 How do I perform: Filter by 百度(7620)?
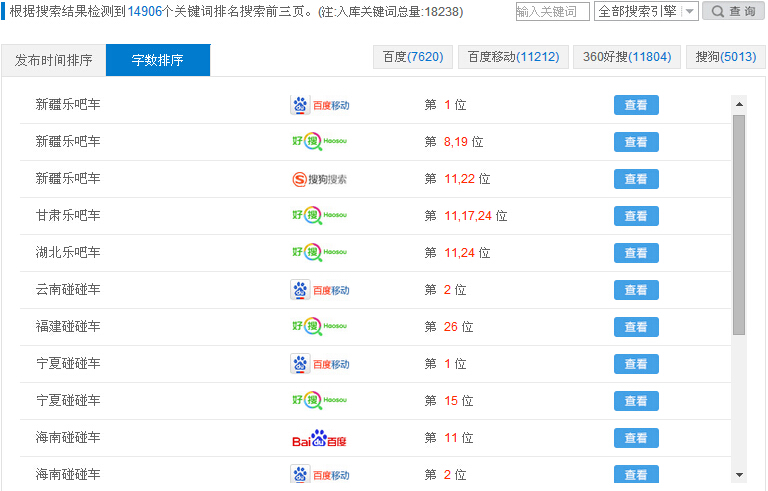pyautogui.click(x=413, y=57)
